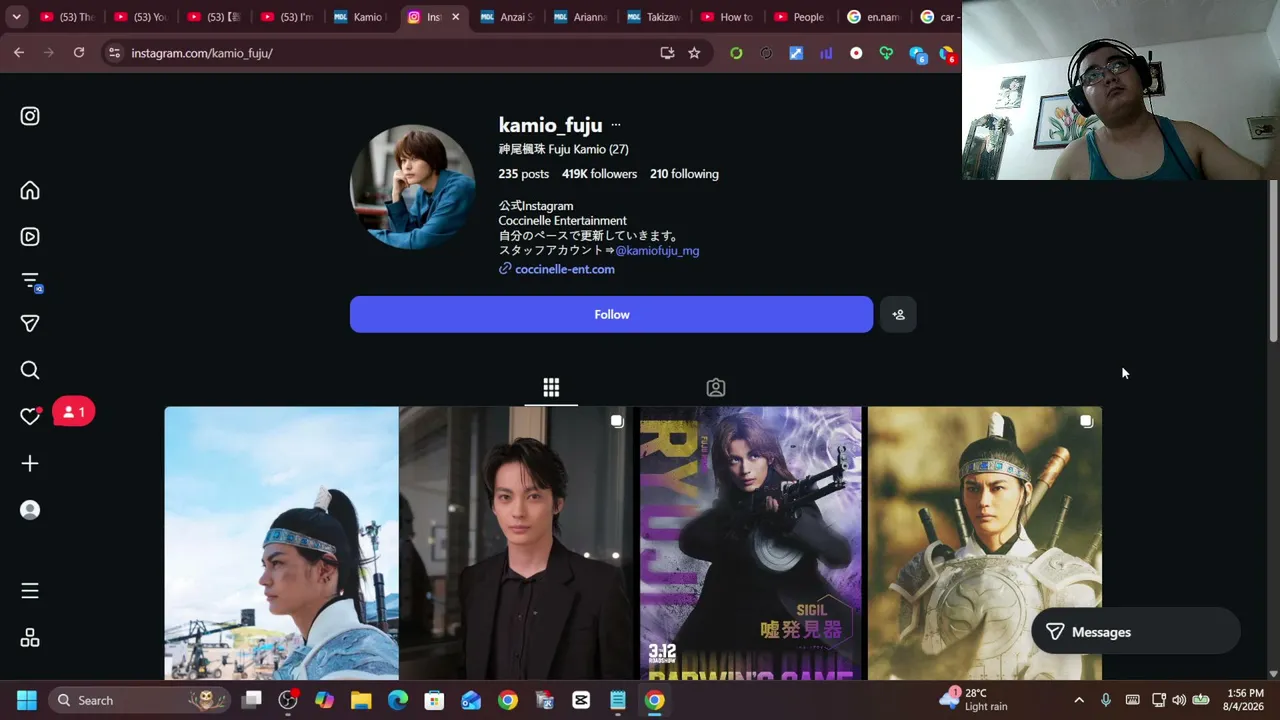This screenshot has height=720, width=1280.
Task: Open the Darwin's Game poster post
Action: [x=750, y=543]
